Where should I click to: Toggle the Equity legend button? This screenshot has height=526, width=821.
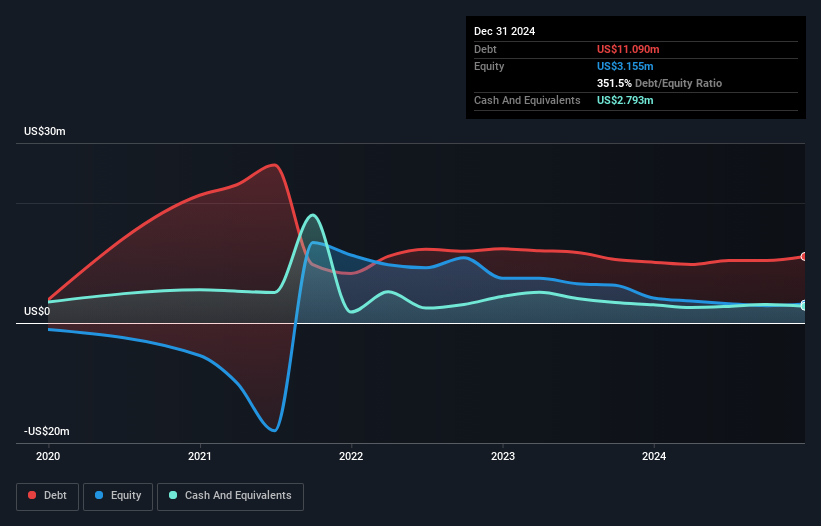118,496
